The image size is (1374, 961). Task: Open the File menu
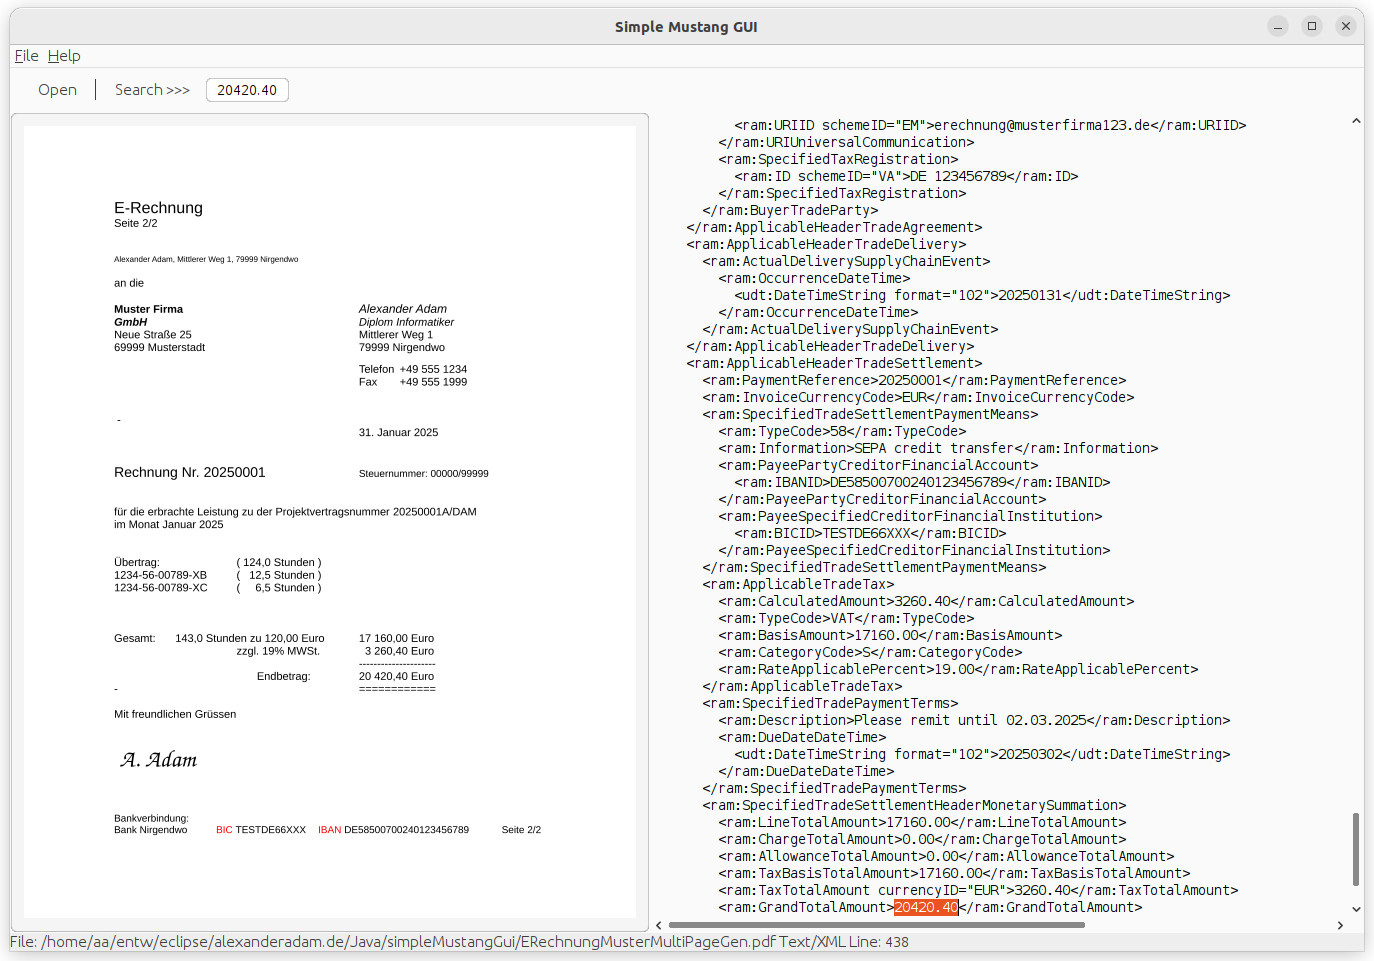pos(25,56)
